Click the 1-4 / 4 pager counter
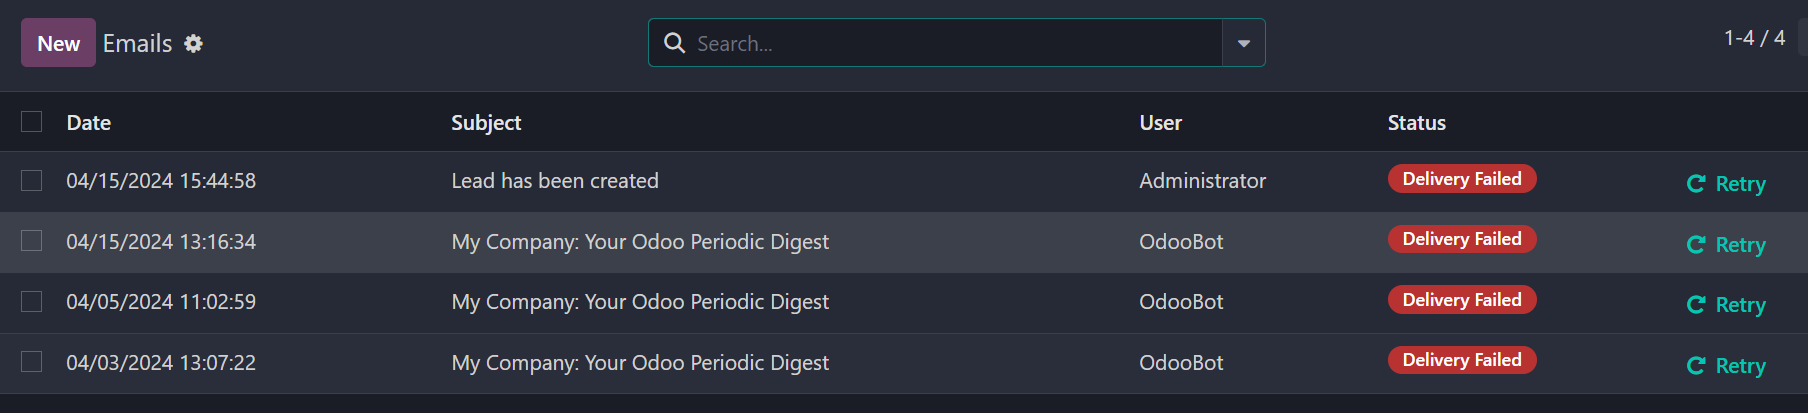1808x413 pixels. tap(1754, 38)
